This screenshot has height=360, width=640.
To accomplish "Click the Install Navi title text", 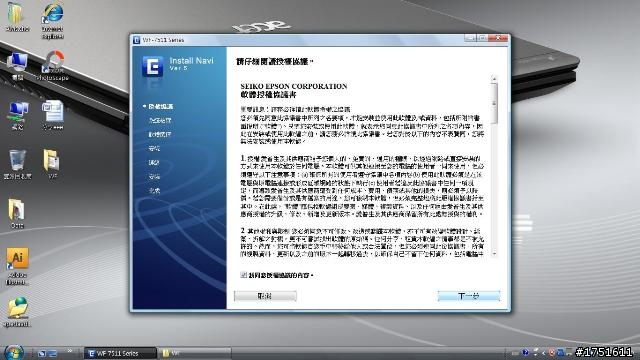I will coord(191,60).
